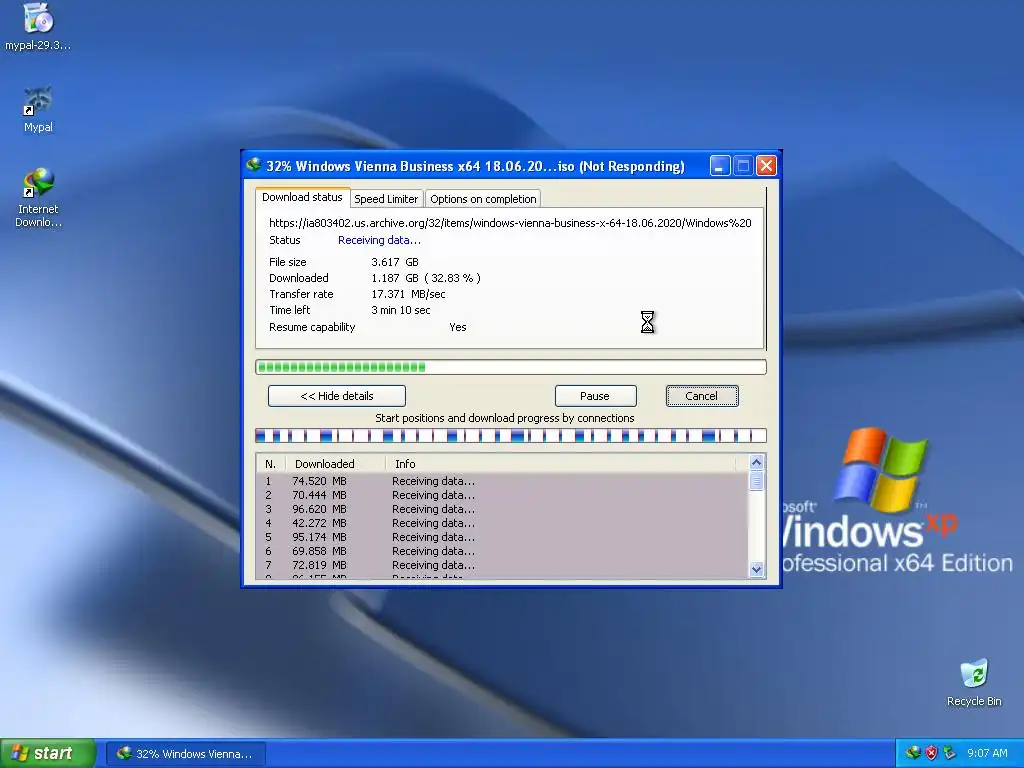Click the 1.187 GB downloaded value
Screen dimensions: 1024x768
coord(426,278)
